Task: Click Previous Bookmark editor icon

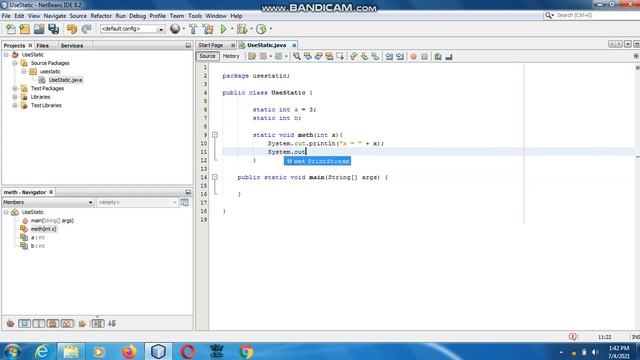Action: coord(353,56)
